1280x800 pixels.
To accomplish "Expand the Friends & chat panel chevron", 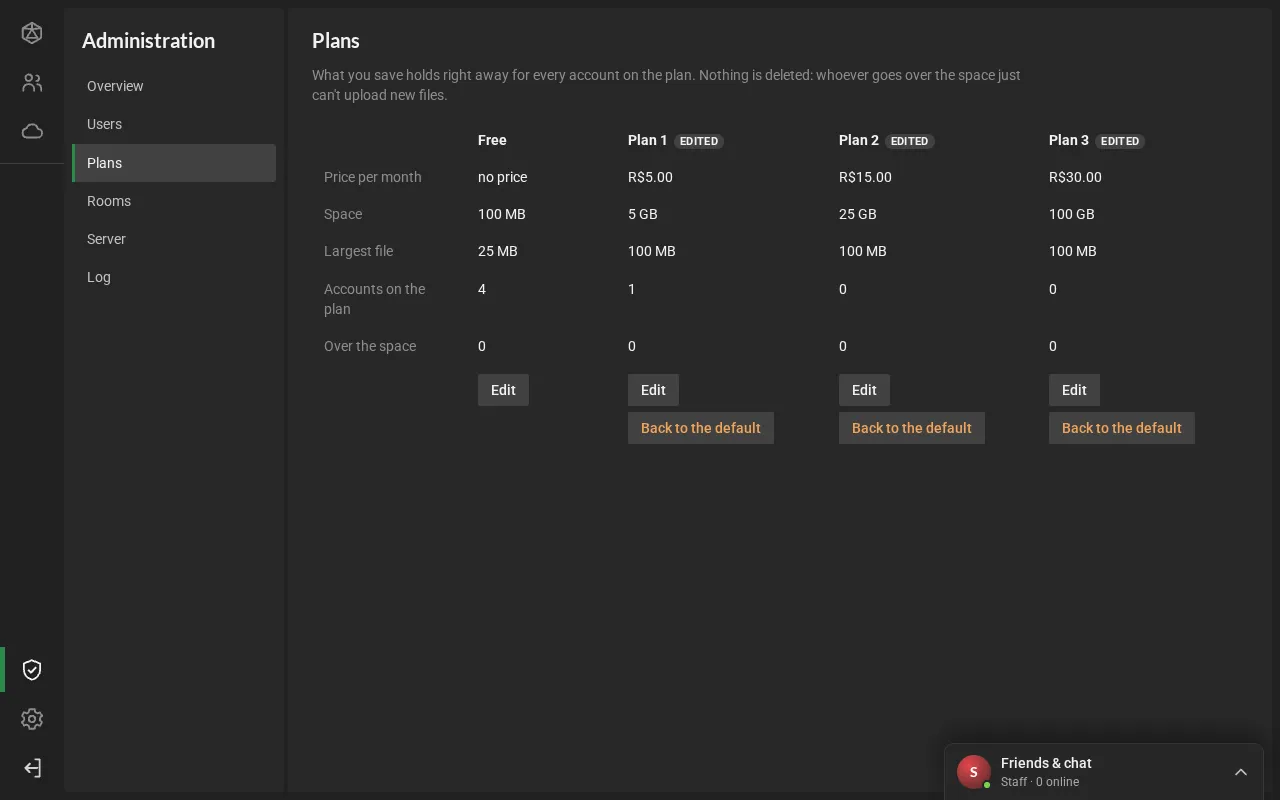I will coord(1241,772).
